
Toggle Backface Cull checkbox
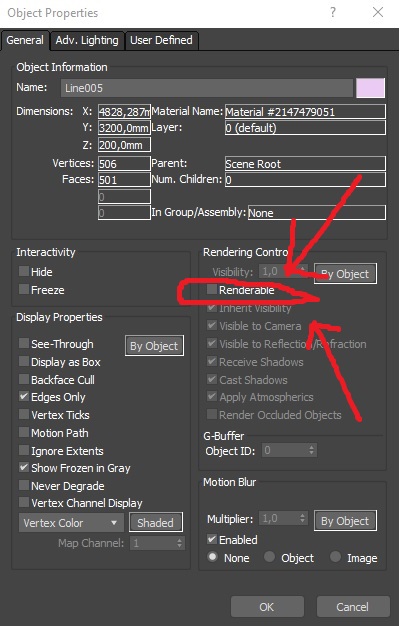pos(24,379)
